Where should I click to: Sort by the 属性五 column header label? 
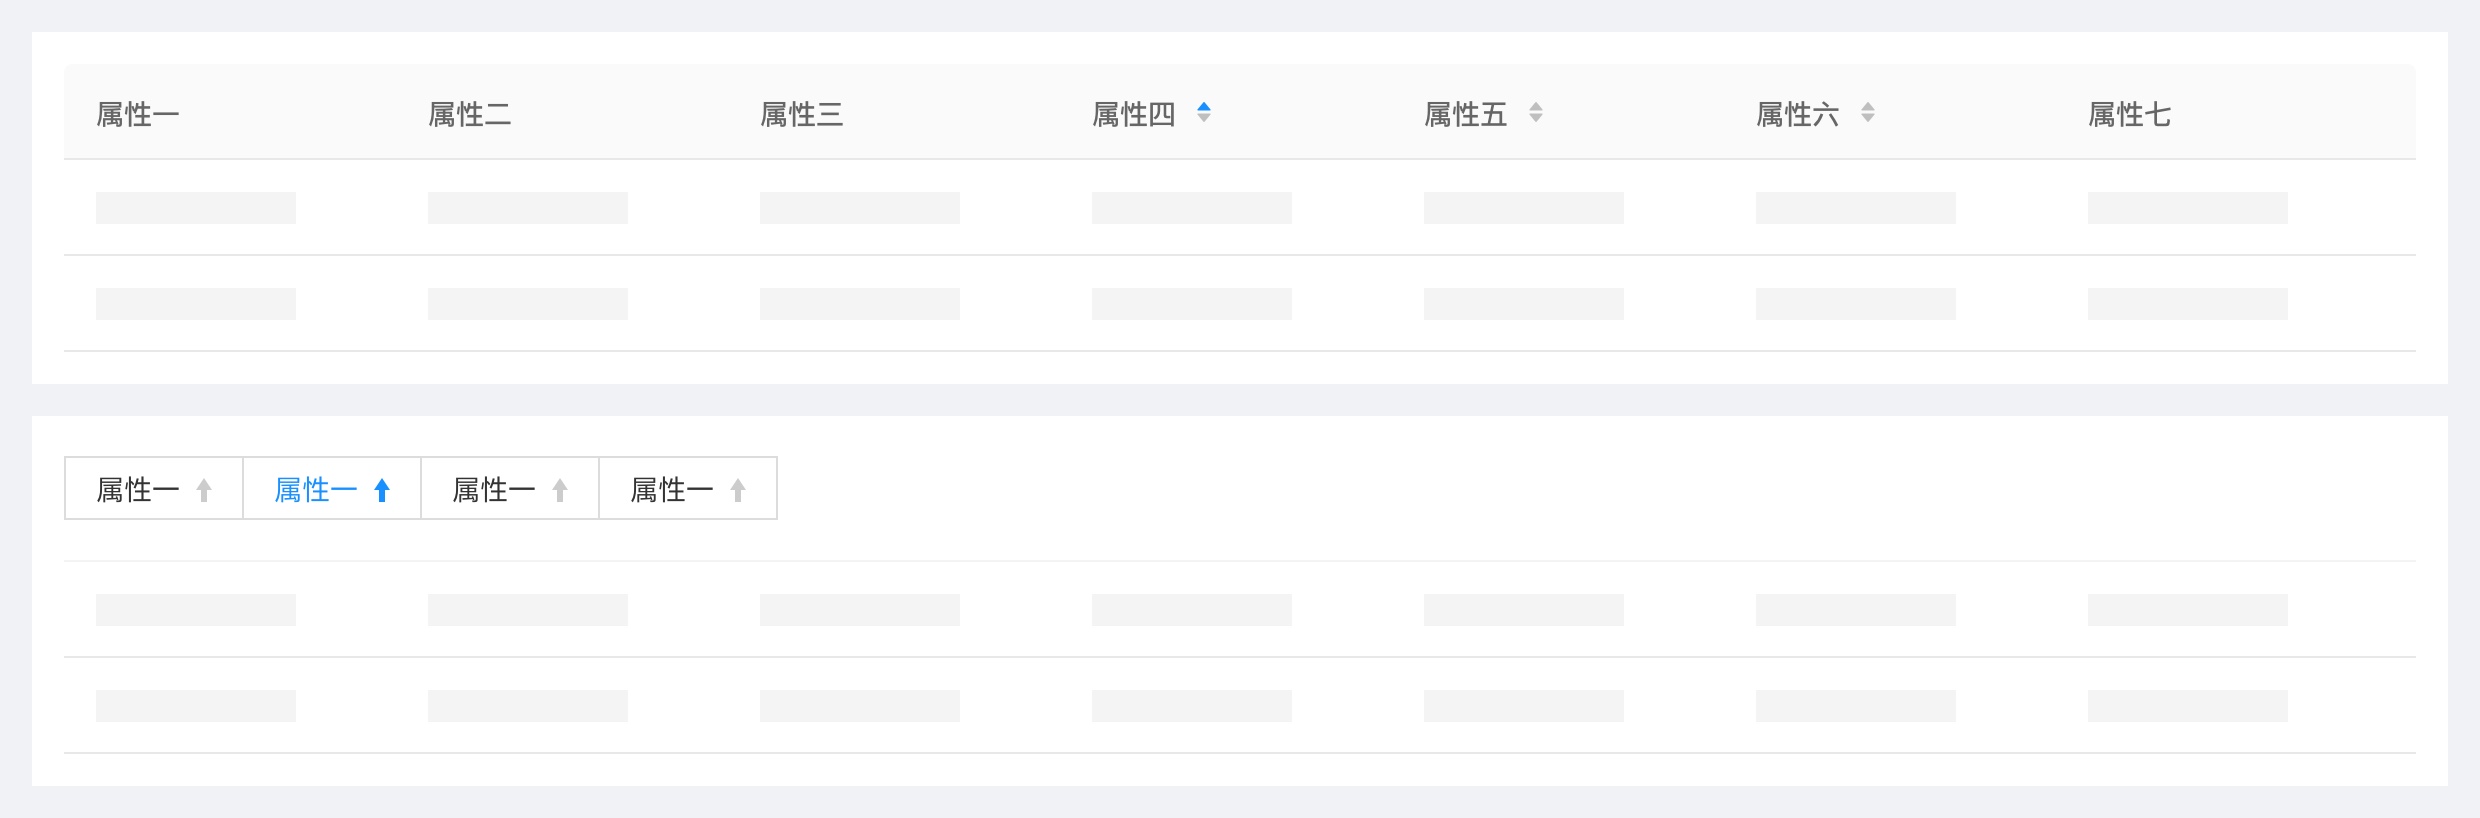click(1466, 115)
